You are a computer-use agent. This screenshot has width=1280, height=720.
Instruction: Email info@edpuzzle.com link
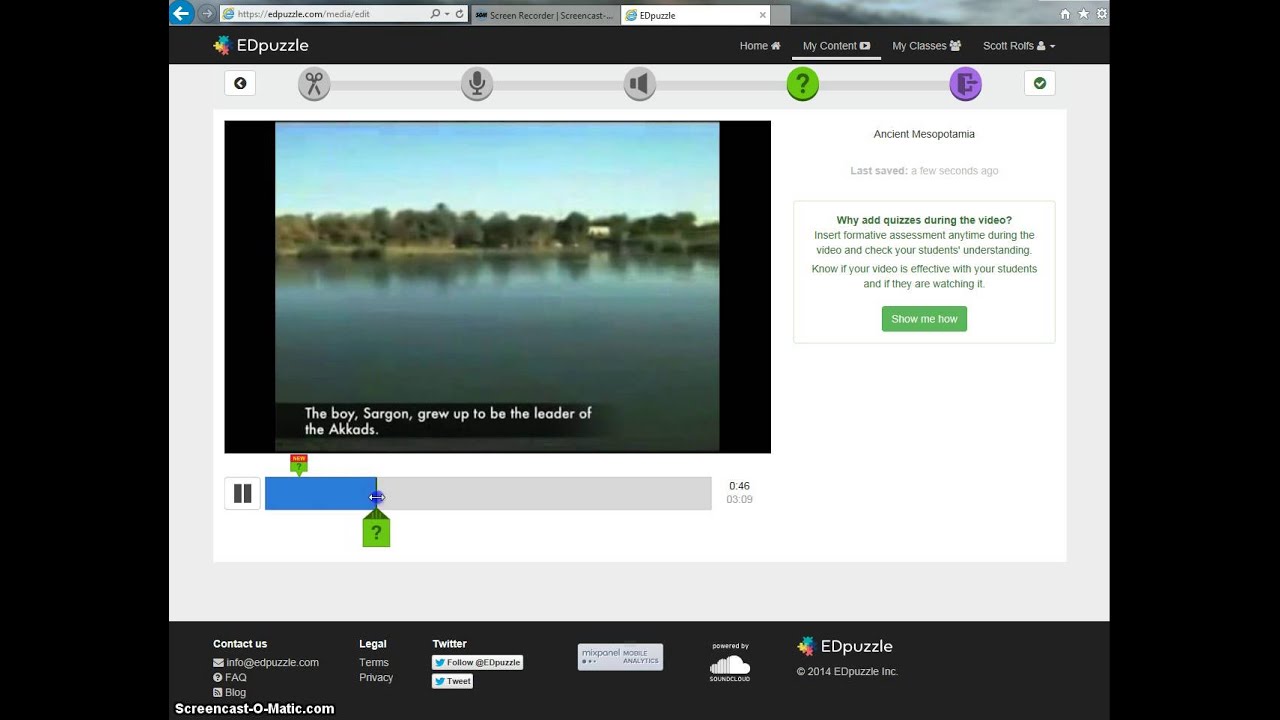click(x=266, y=662)
